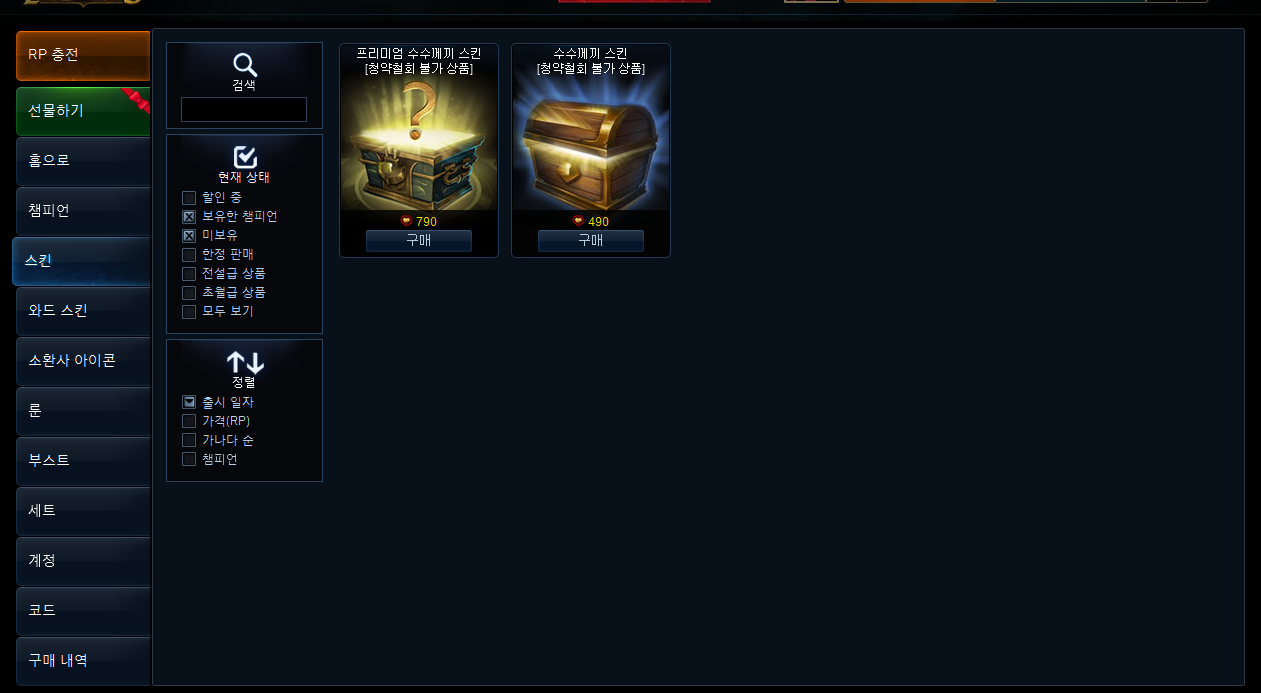This screenshot has height=693, width=1261.
Task: Buy the 790 RP premium mystery skin
Action: [x=419, y=241]
